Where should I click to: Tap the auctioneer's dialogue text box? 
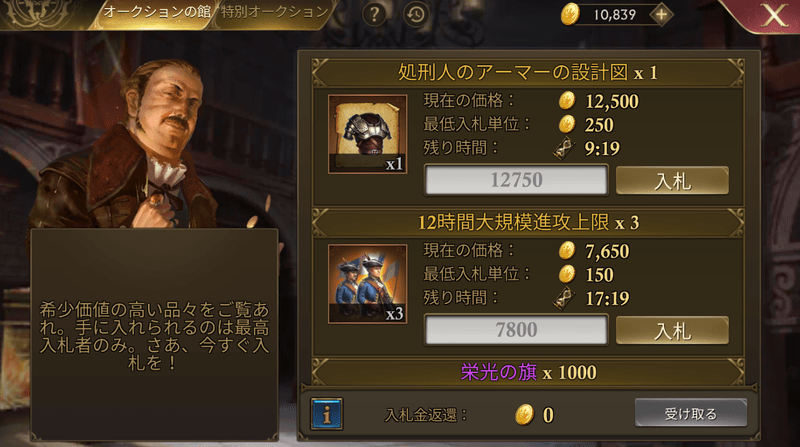pyautogui.click(x=154, y=335)
